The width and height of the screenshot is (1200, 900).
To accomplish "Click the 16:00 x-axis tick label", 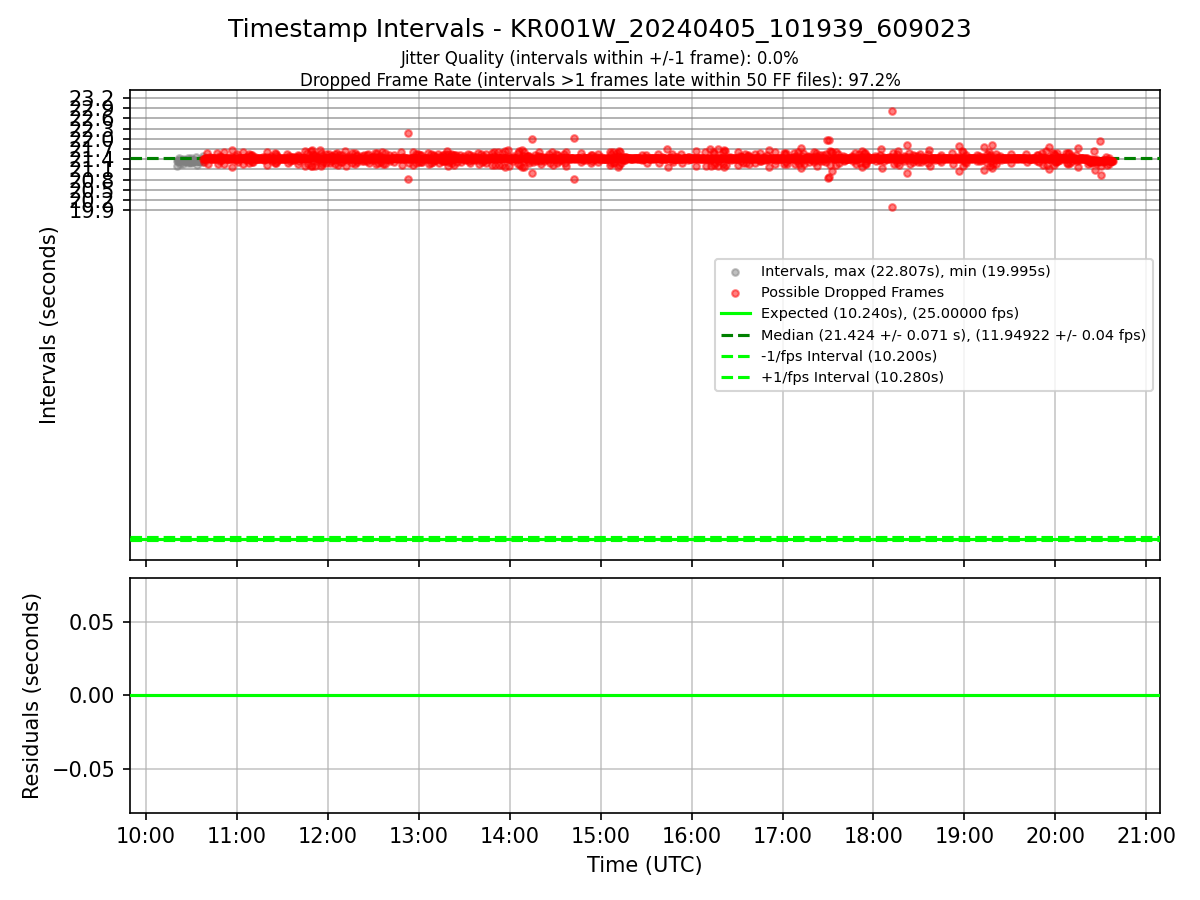I will tap(692, 835).
